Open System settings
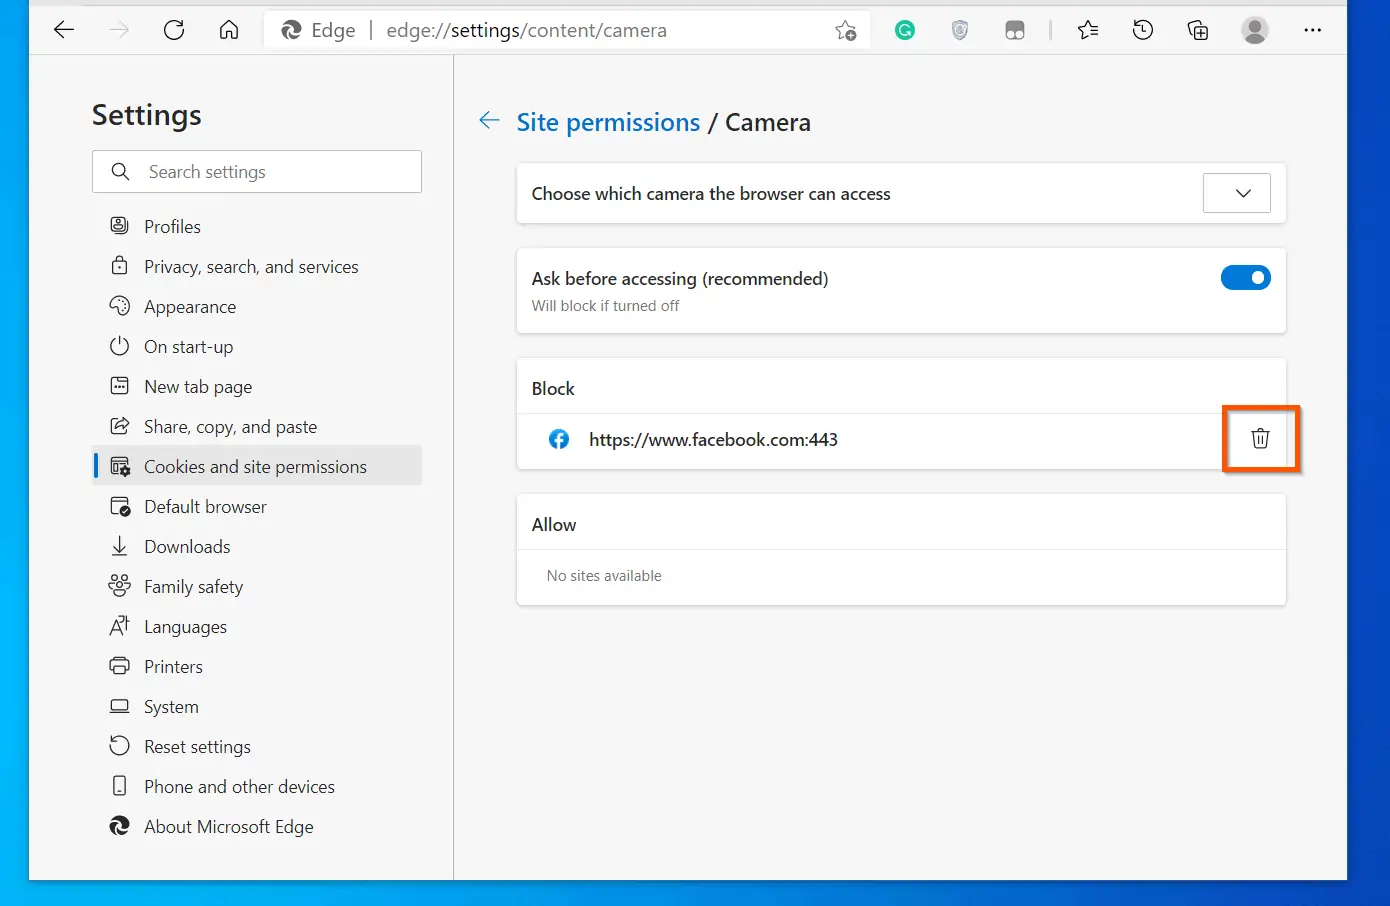 click(257, 706)
